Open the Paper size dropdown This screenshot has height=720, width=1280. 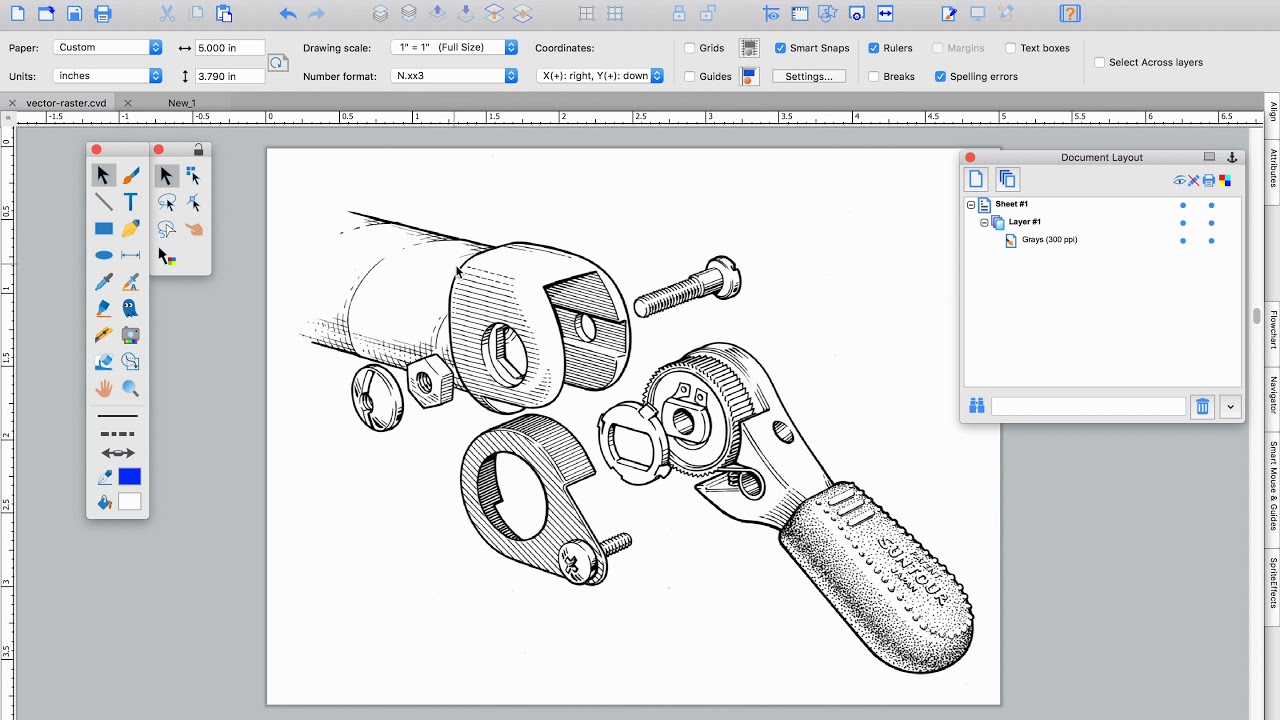107,47
